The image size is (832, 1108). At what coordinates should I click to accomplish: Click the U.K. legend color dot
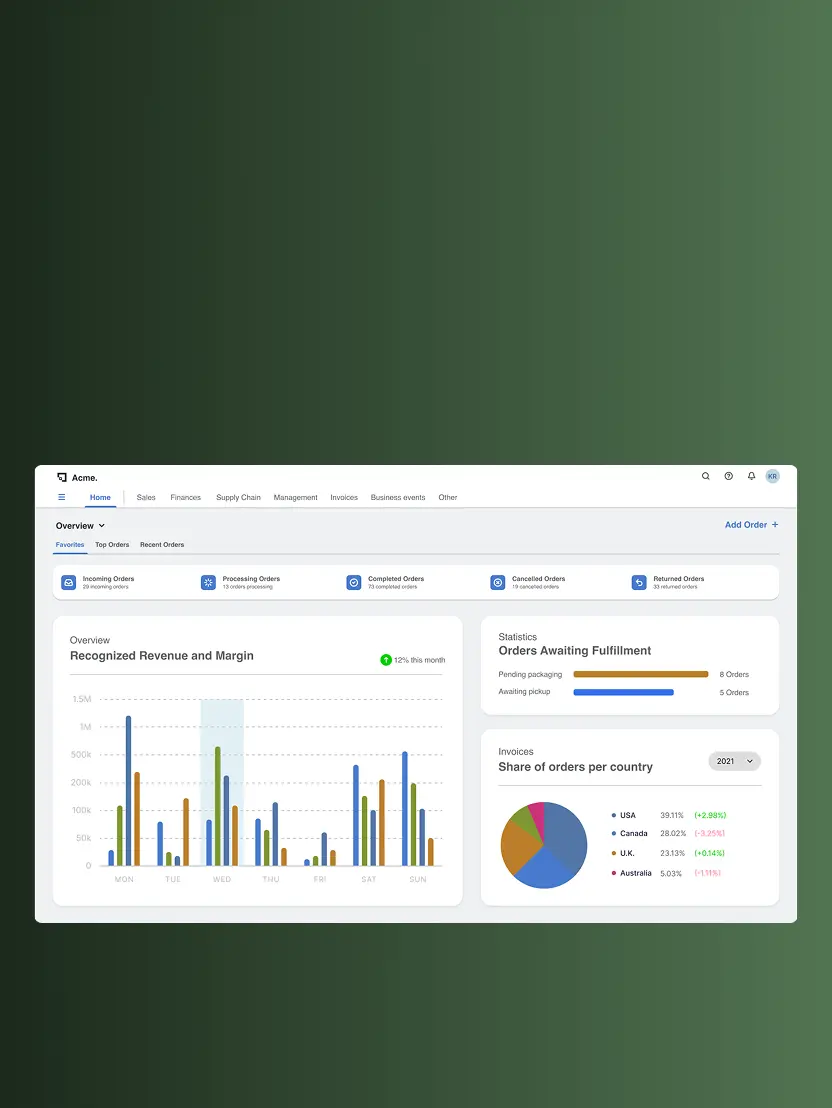tap(614, 854)
